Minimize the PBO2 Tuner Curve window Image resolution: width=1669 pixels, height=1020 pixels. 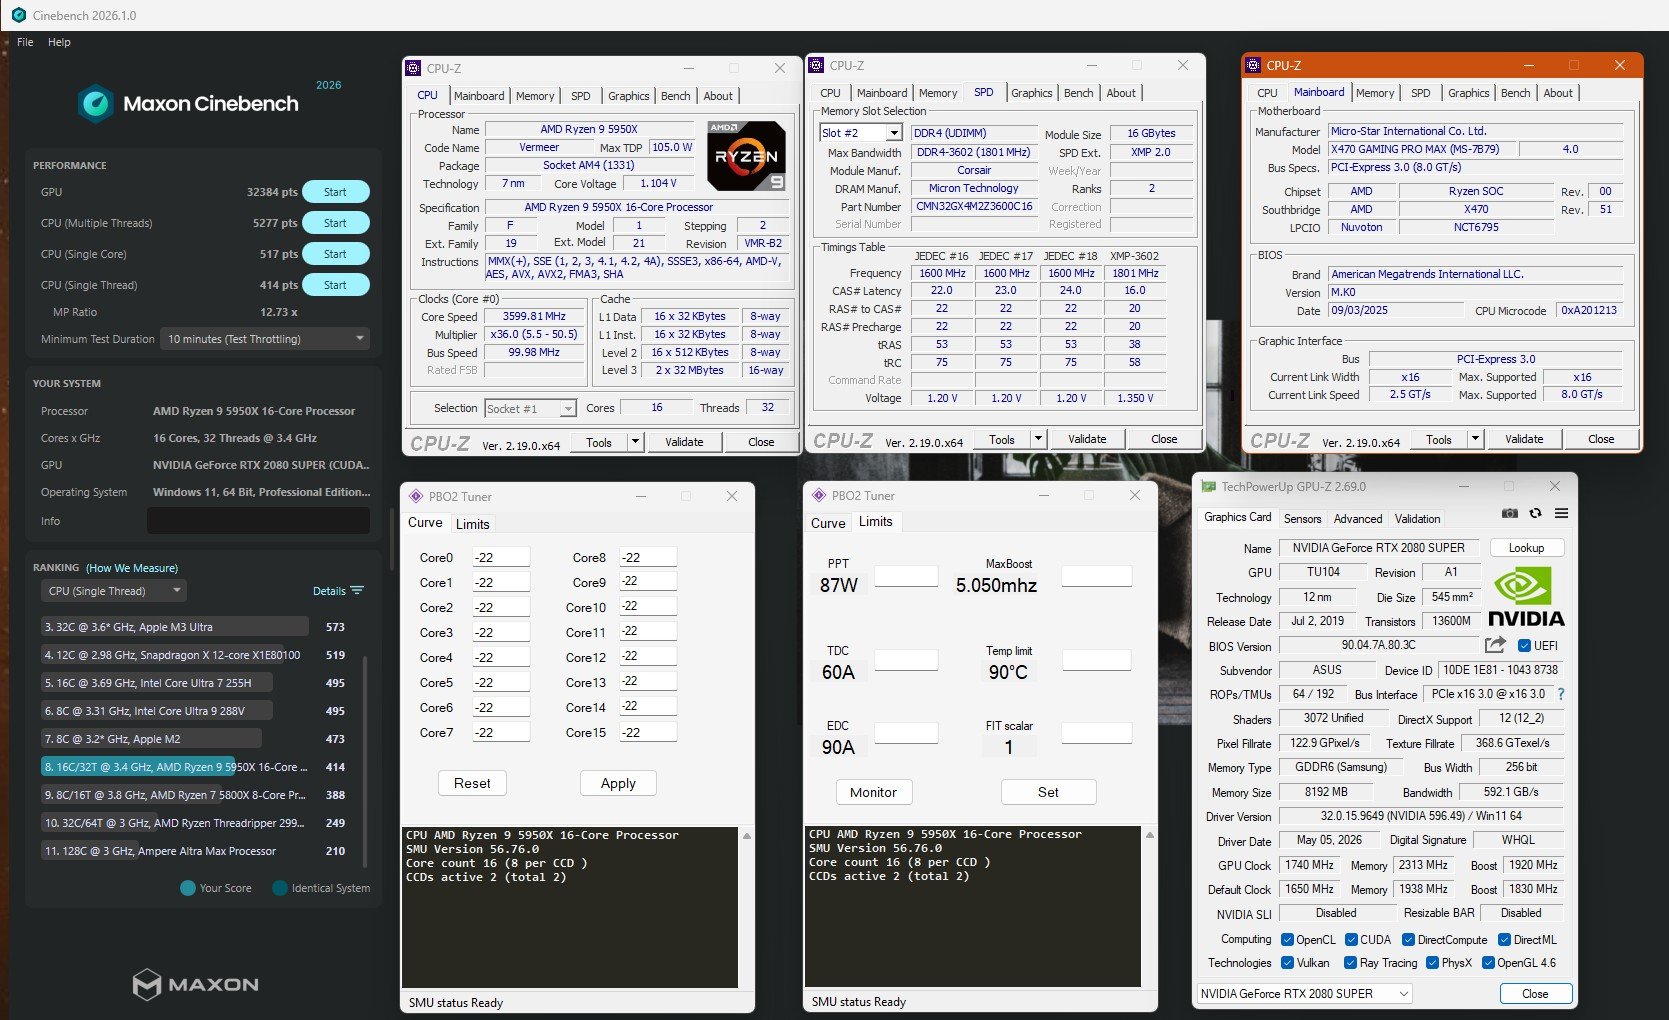click(x=639, y=496)
